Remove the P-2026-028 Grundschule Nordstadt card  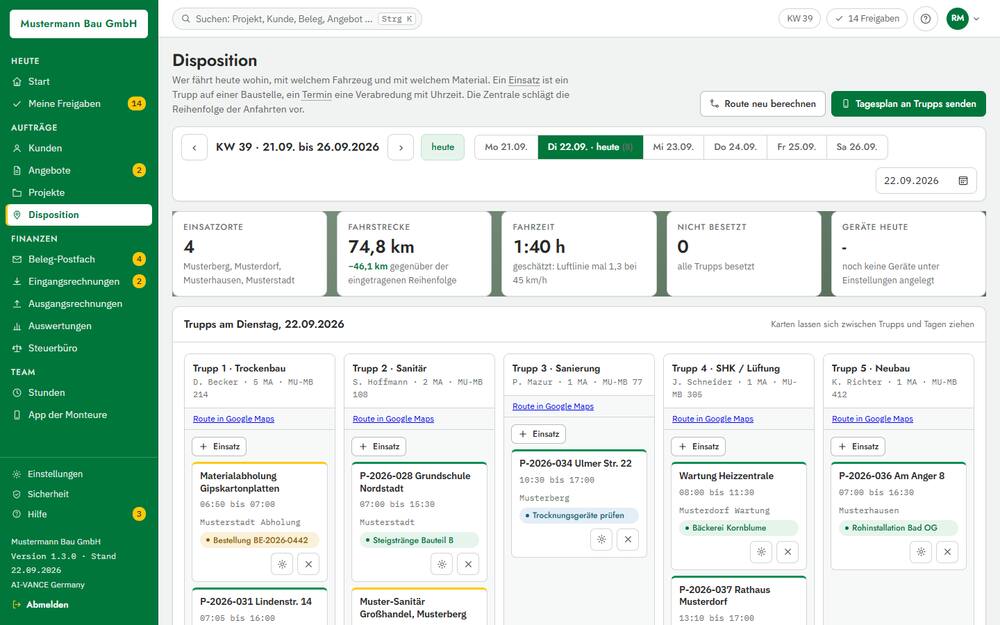pyautogui.click(x=468, y=564)
